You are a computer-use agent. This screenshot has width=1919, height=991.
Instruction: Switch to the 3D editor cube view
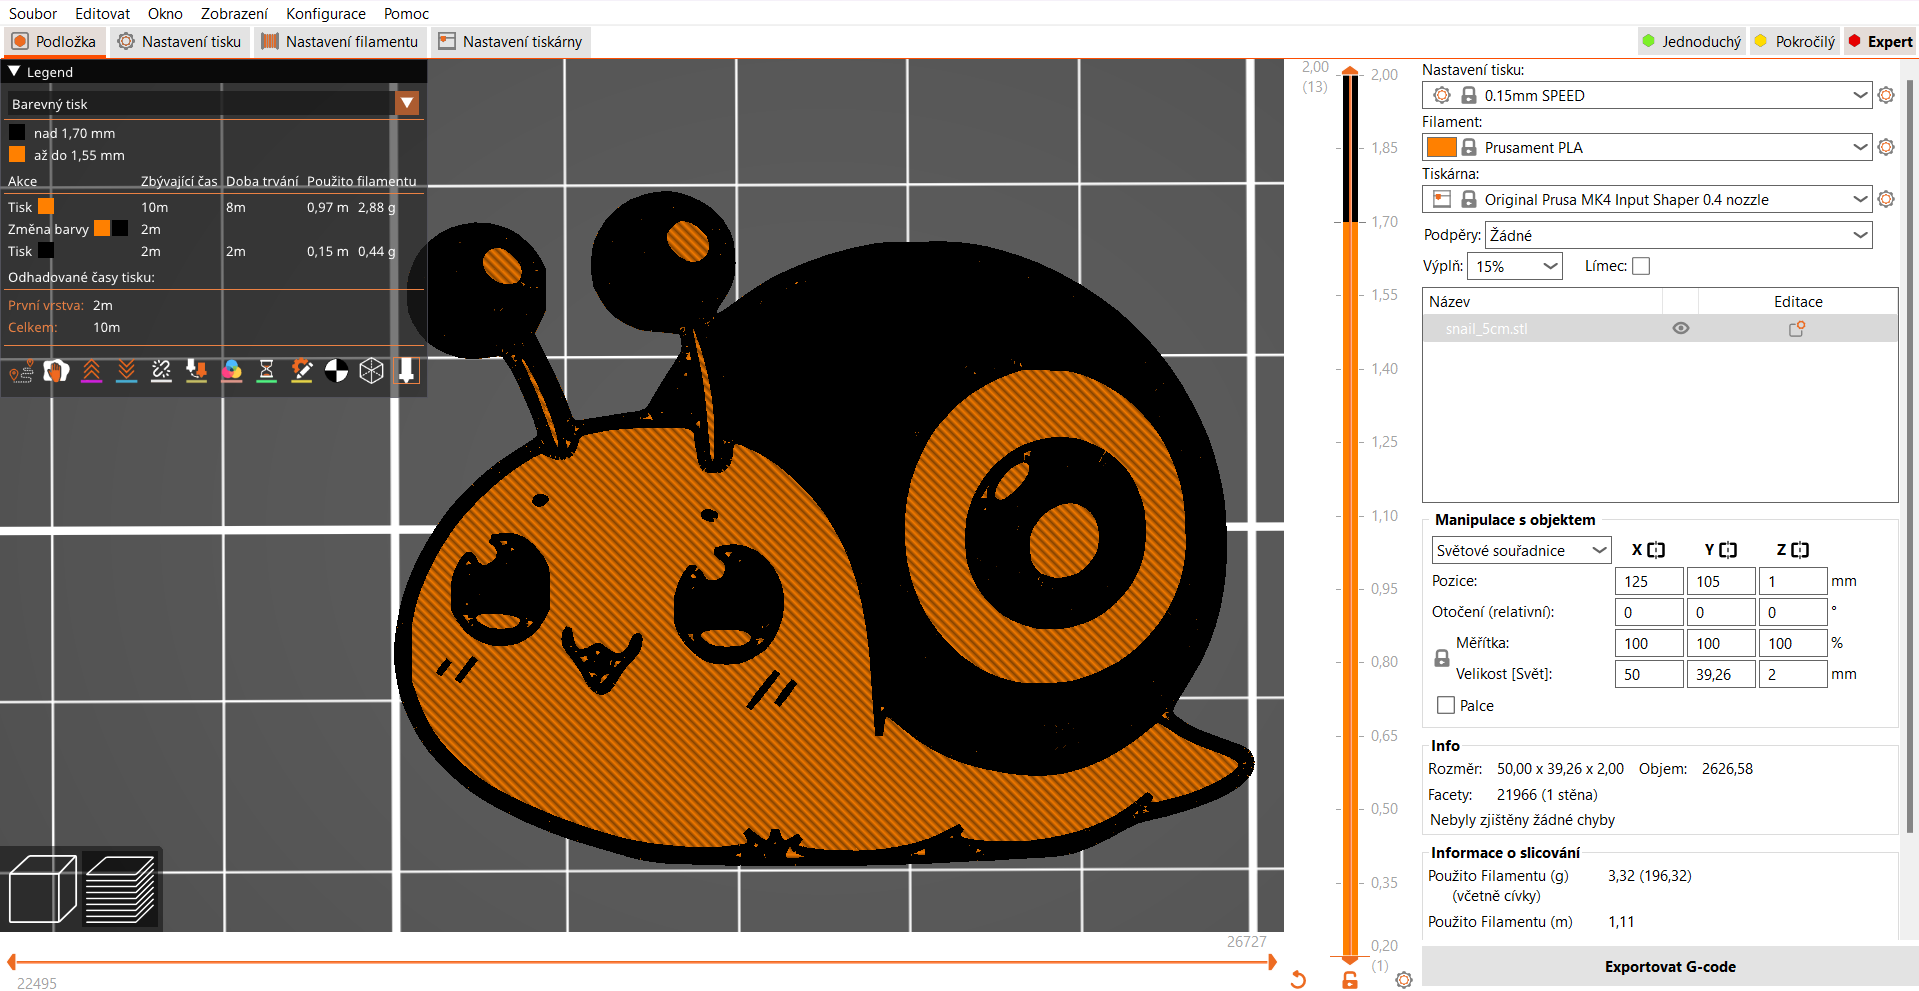coord(42,889)
